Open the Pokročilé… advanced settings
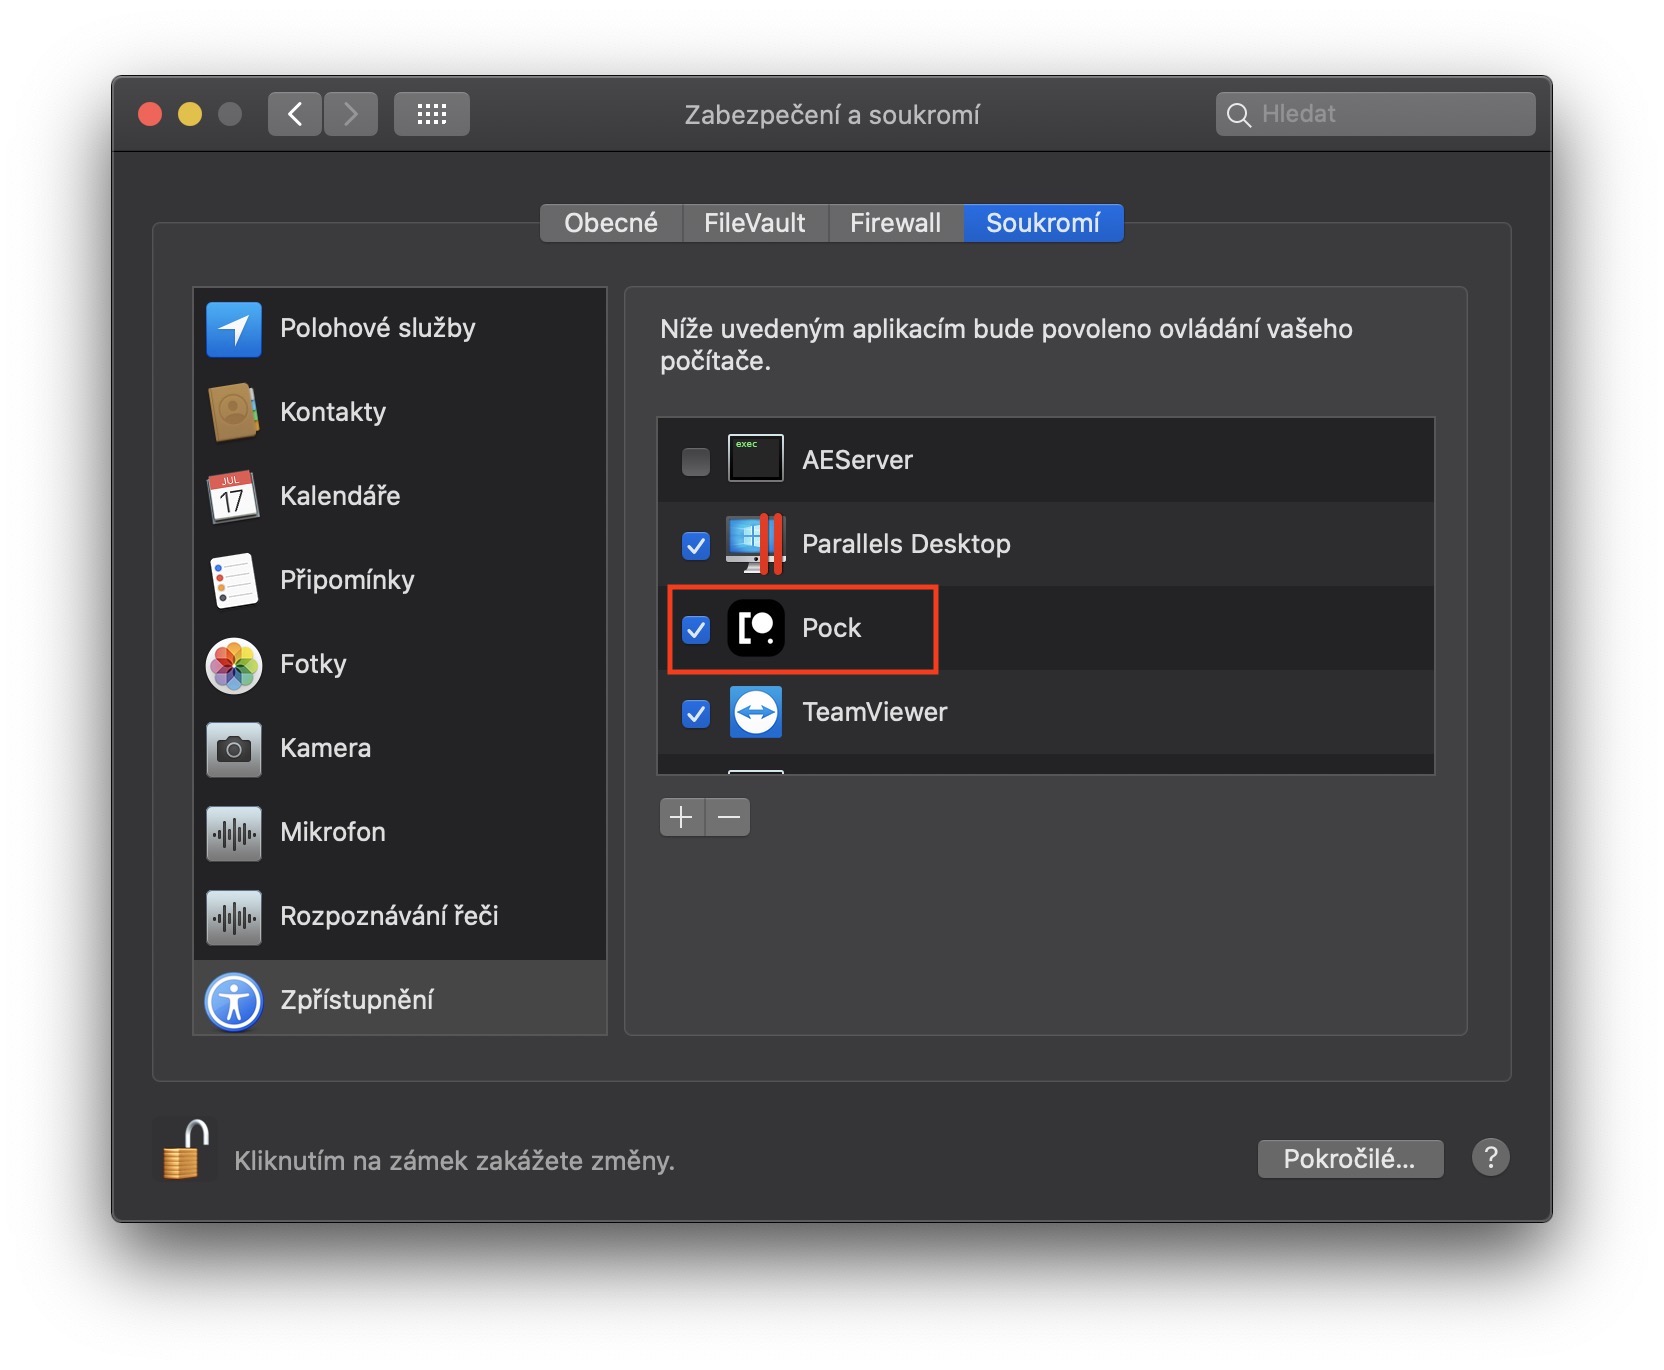Viewport: 1664px width, 1370px height. pyautogui.click(x=1350, y=1158)
